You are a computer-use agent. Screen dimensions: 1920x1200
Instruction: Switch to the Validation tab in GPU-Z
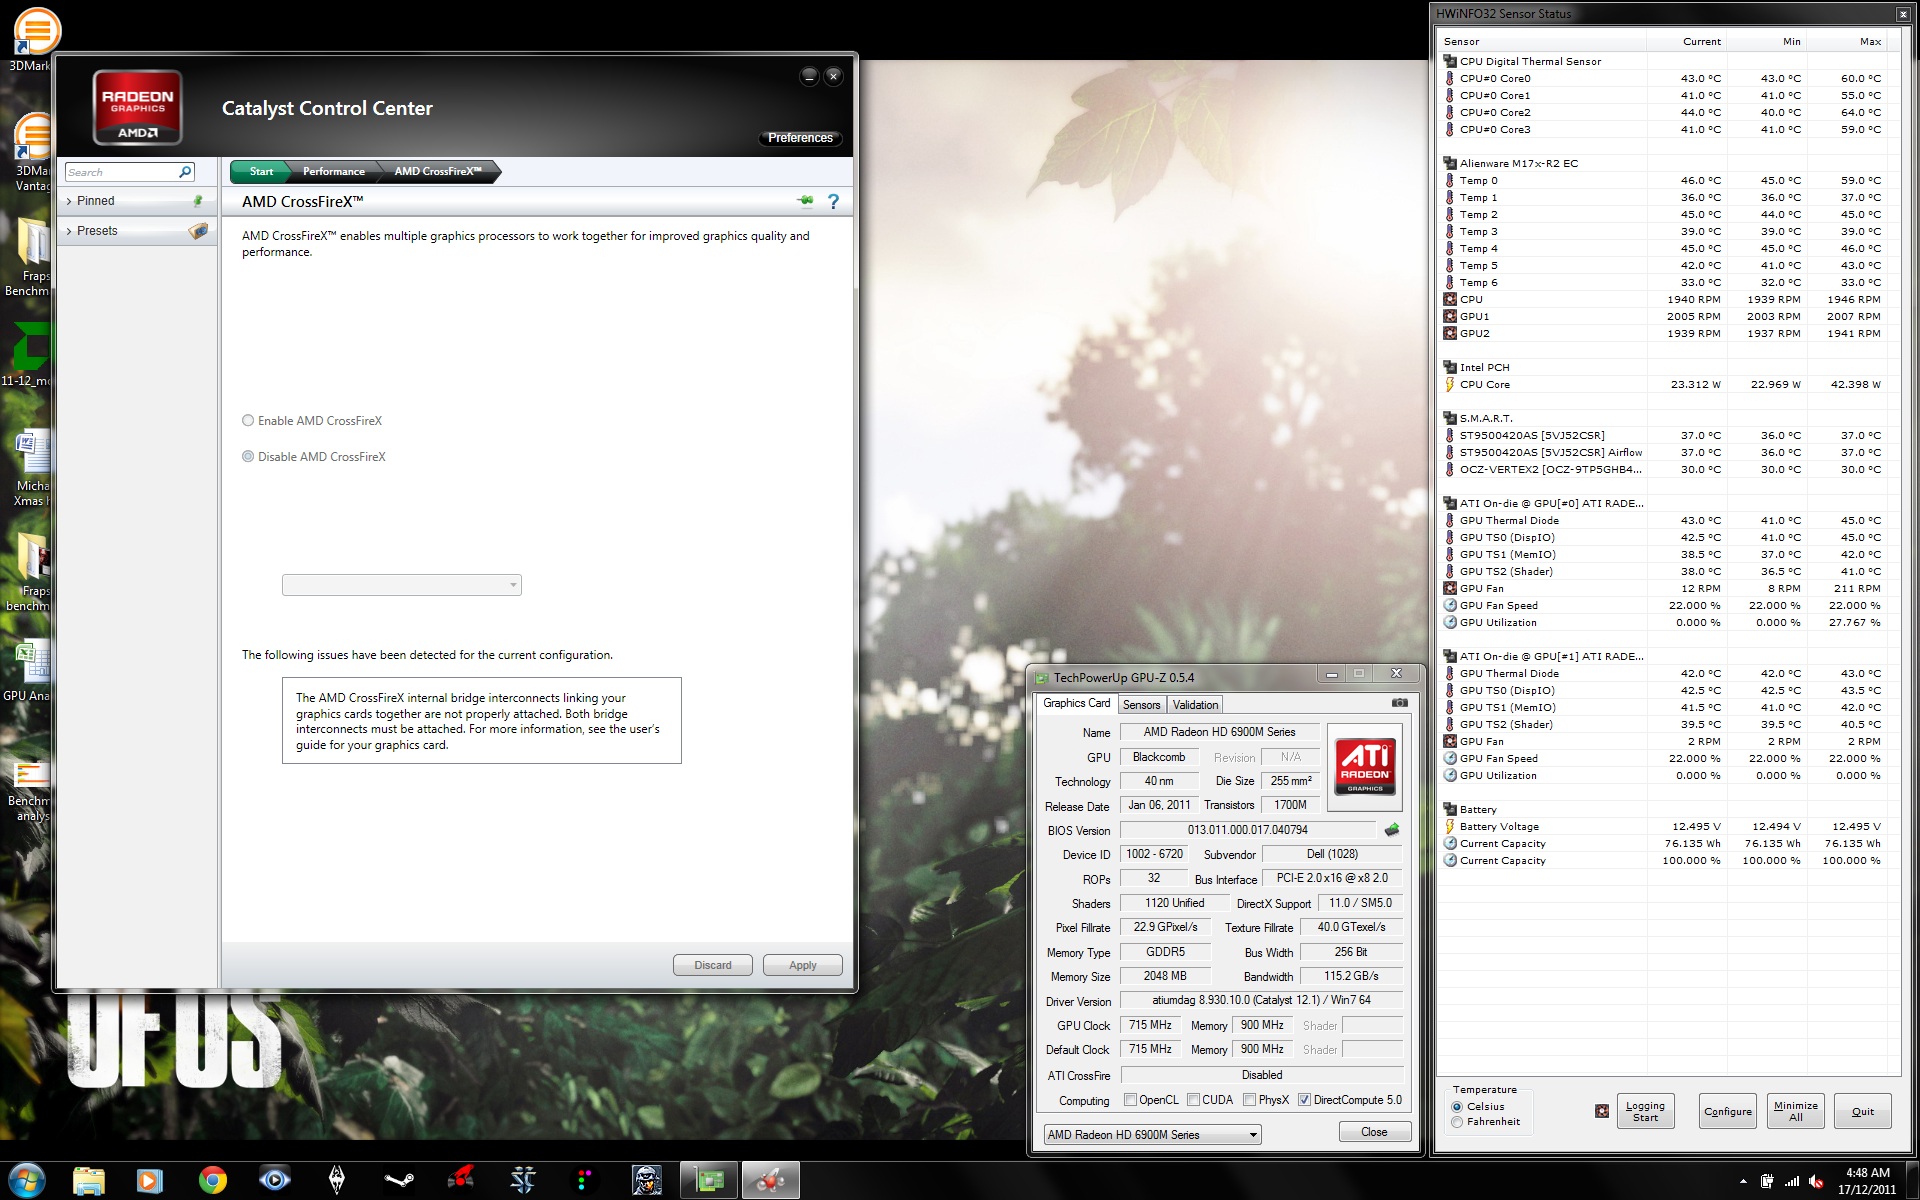coord(1195,705)
